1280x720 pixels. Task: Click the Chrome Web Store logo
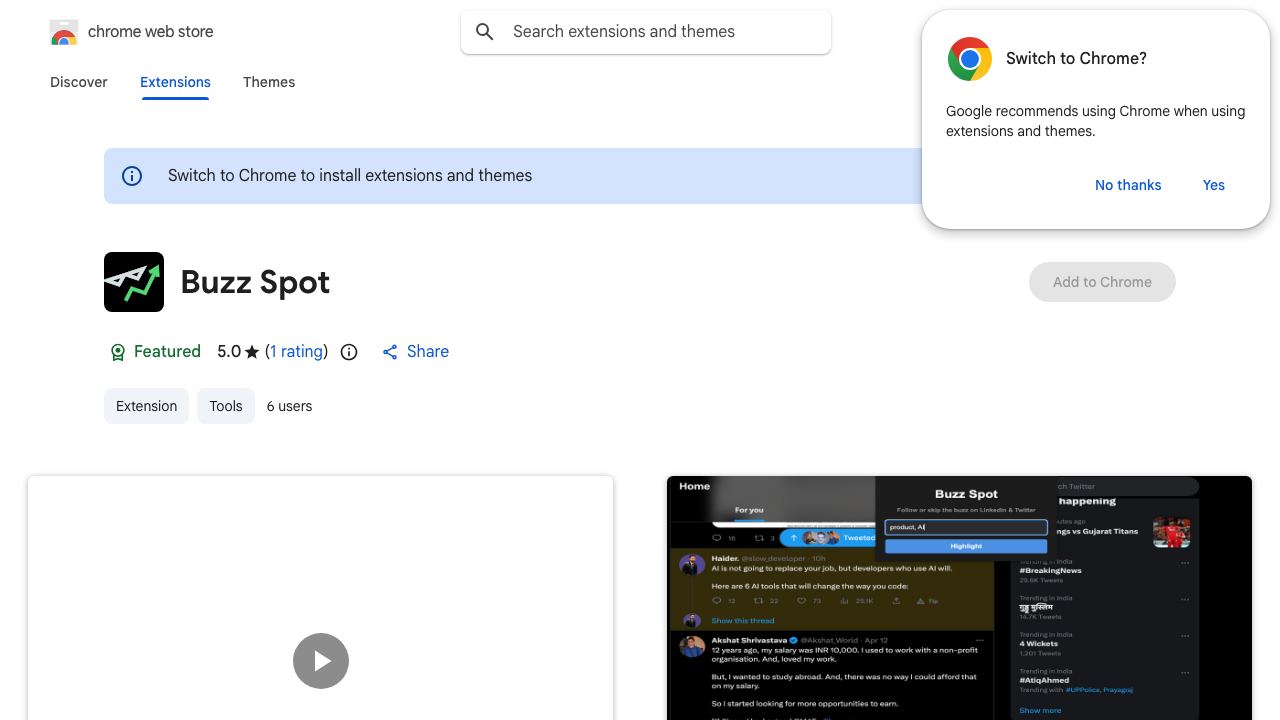64,32
